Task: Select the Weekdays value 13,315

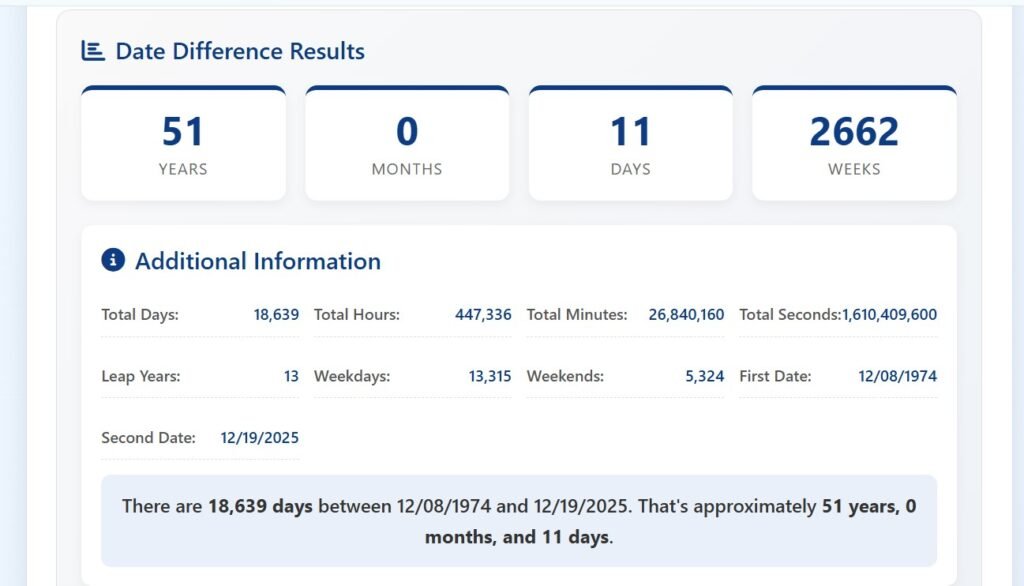Action: pos(490,376)
